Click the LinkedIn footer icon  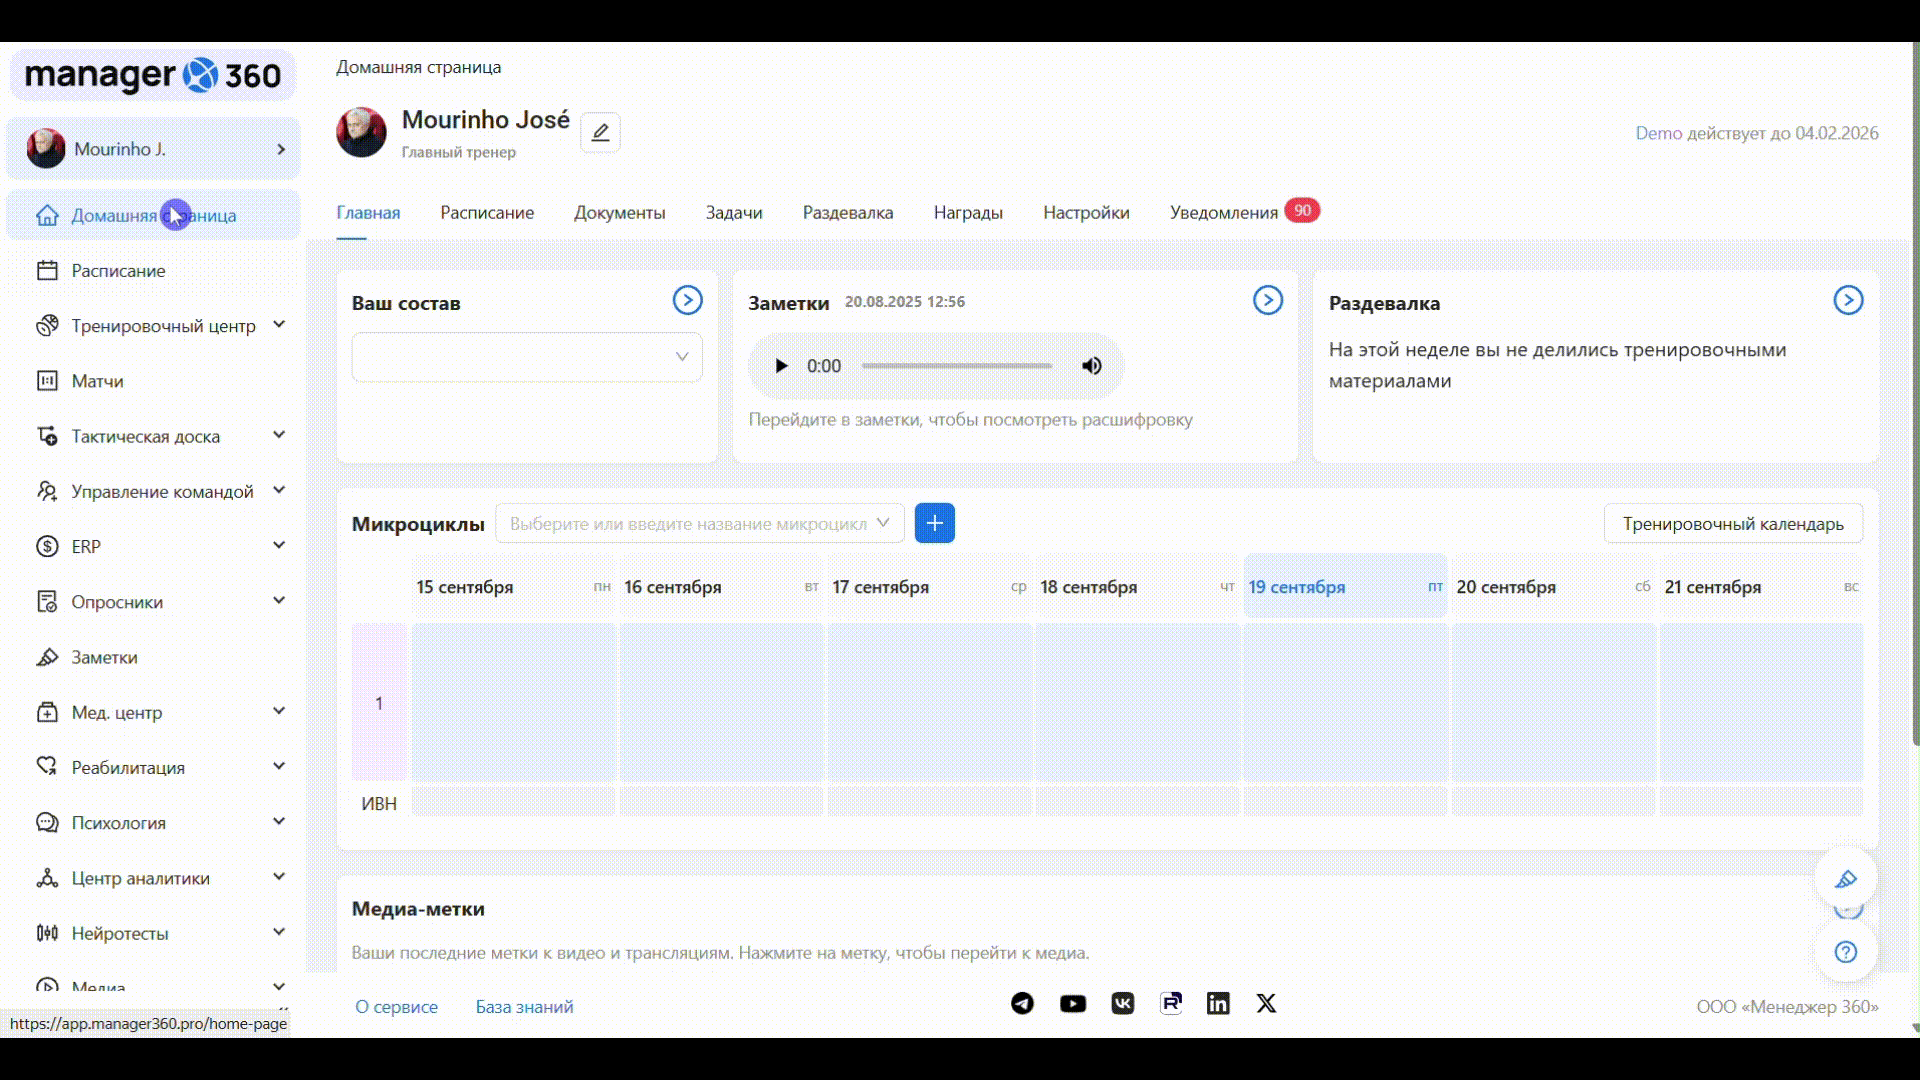coord(1217,1003)
